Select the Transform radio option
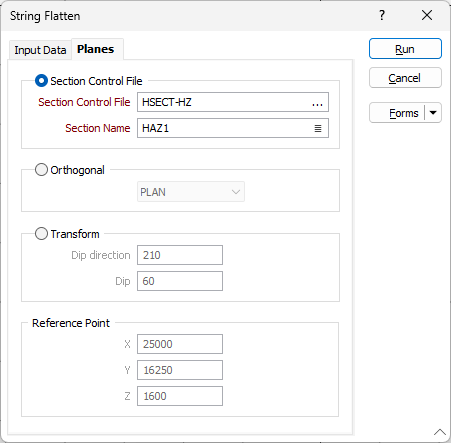The image size is (451, 443). [41, 234]
